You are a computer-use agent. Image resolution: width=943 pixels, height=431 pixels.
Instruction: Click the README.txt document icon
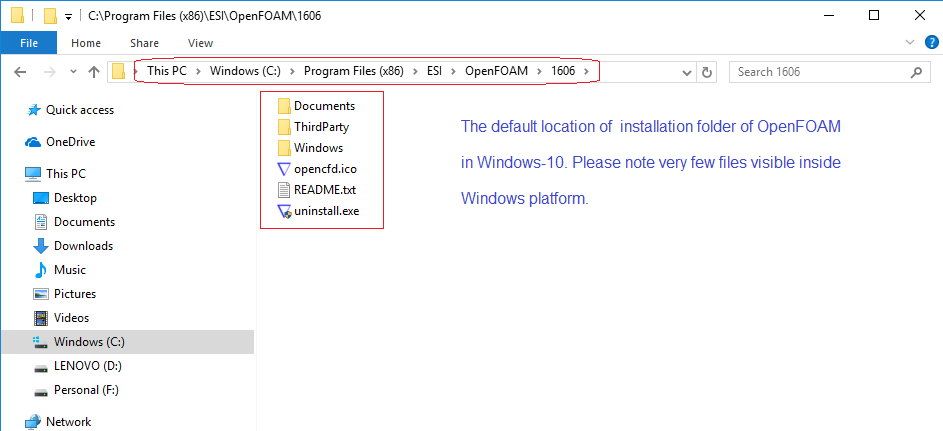tap(284, 190)
